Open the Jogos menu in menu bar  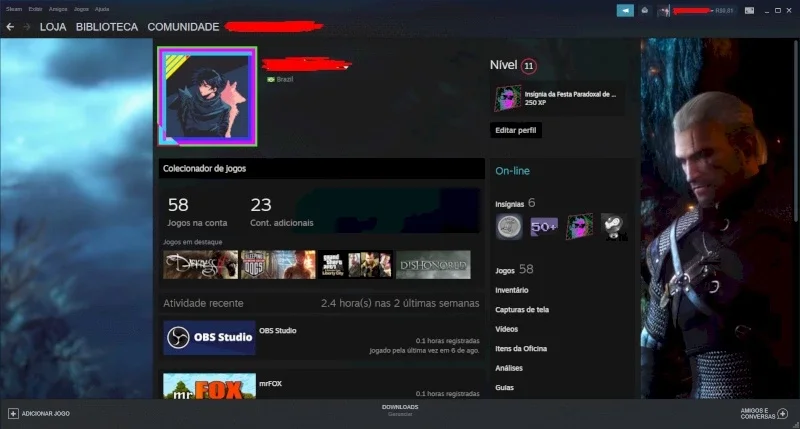pos(81,9)
